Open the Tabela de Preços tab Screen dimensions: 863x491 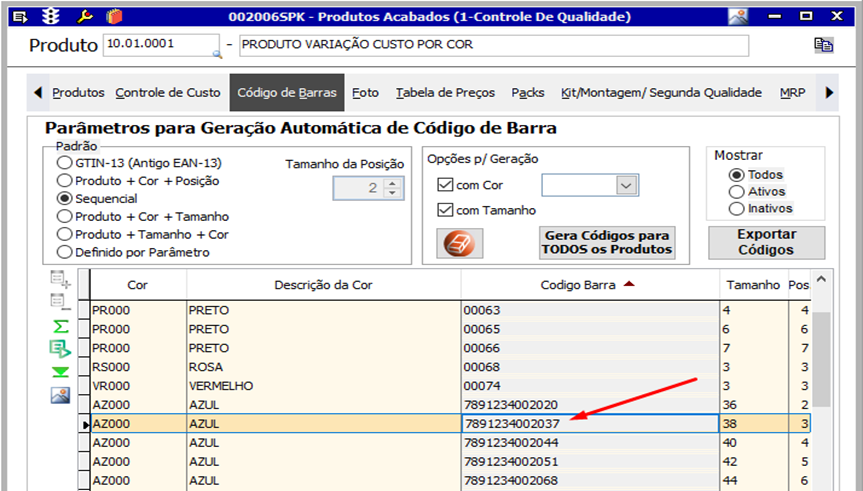pos(445,92)
